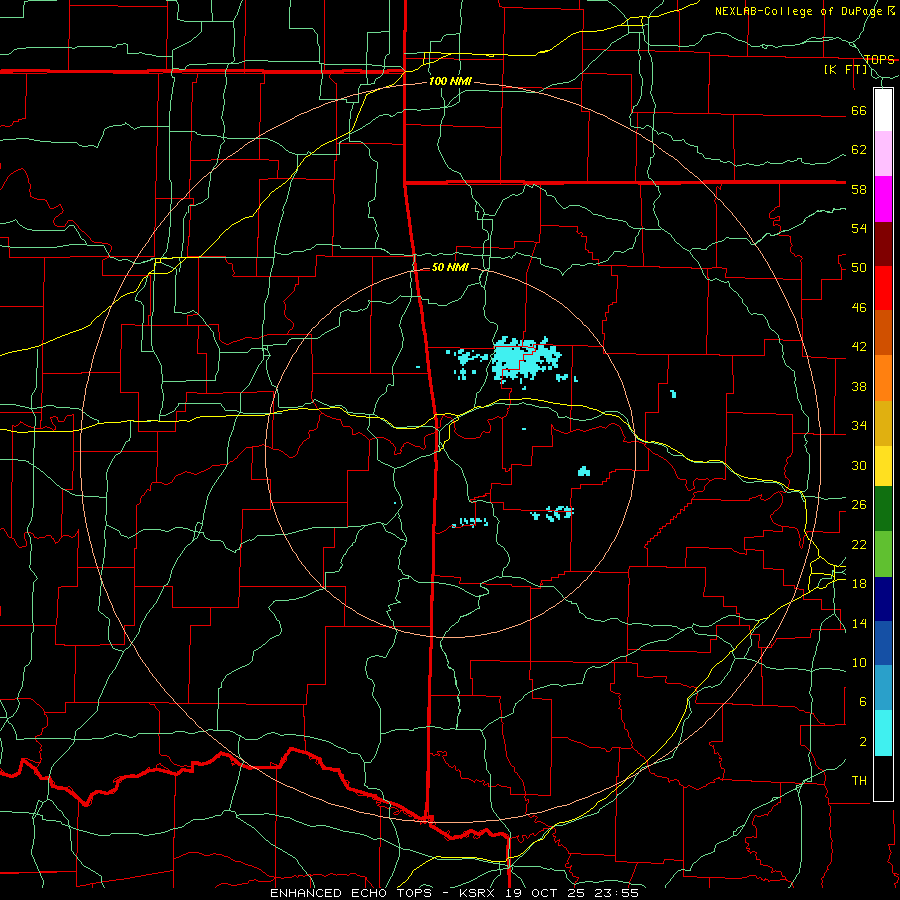Choose the light green legend swatch

[x=883, y=554]
